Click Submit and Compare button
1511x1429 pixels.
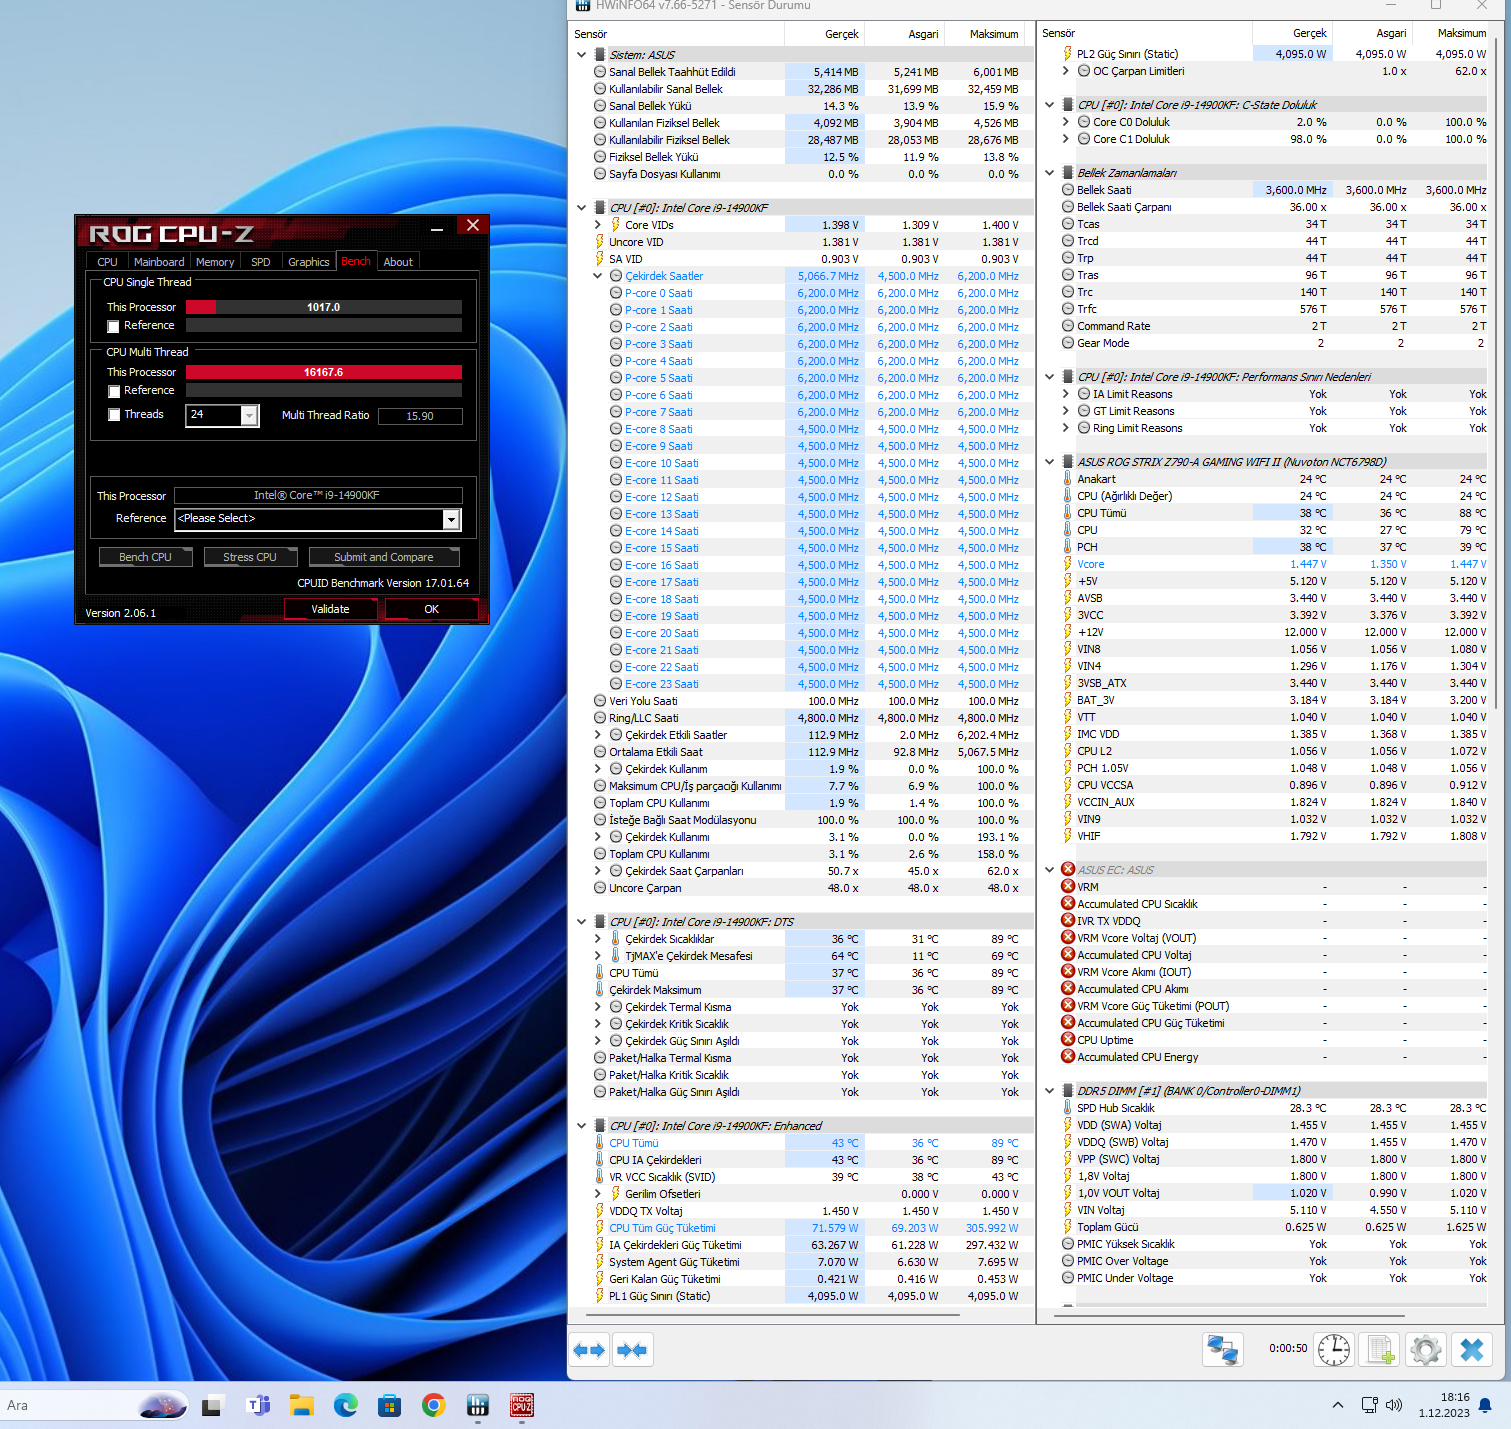[384, 557]
